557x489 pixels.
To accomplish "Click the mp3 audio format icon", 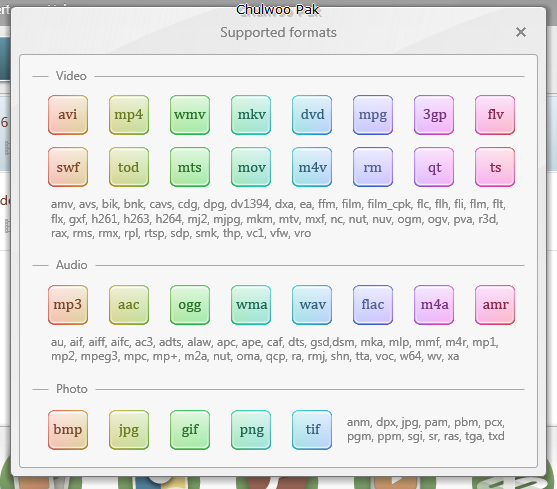I will click(68, 305).
